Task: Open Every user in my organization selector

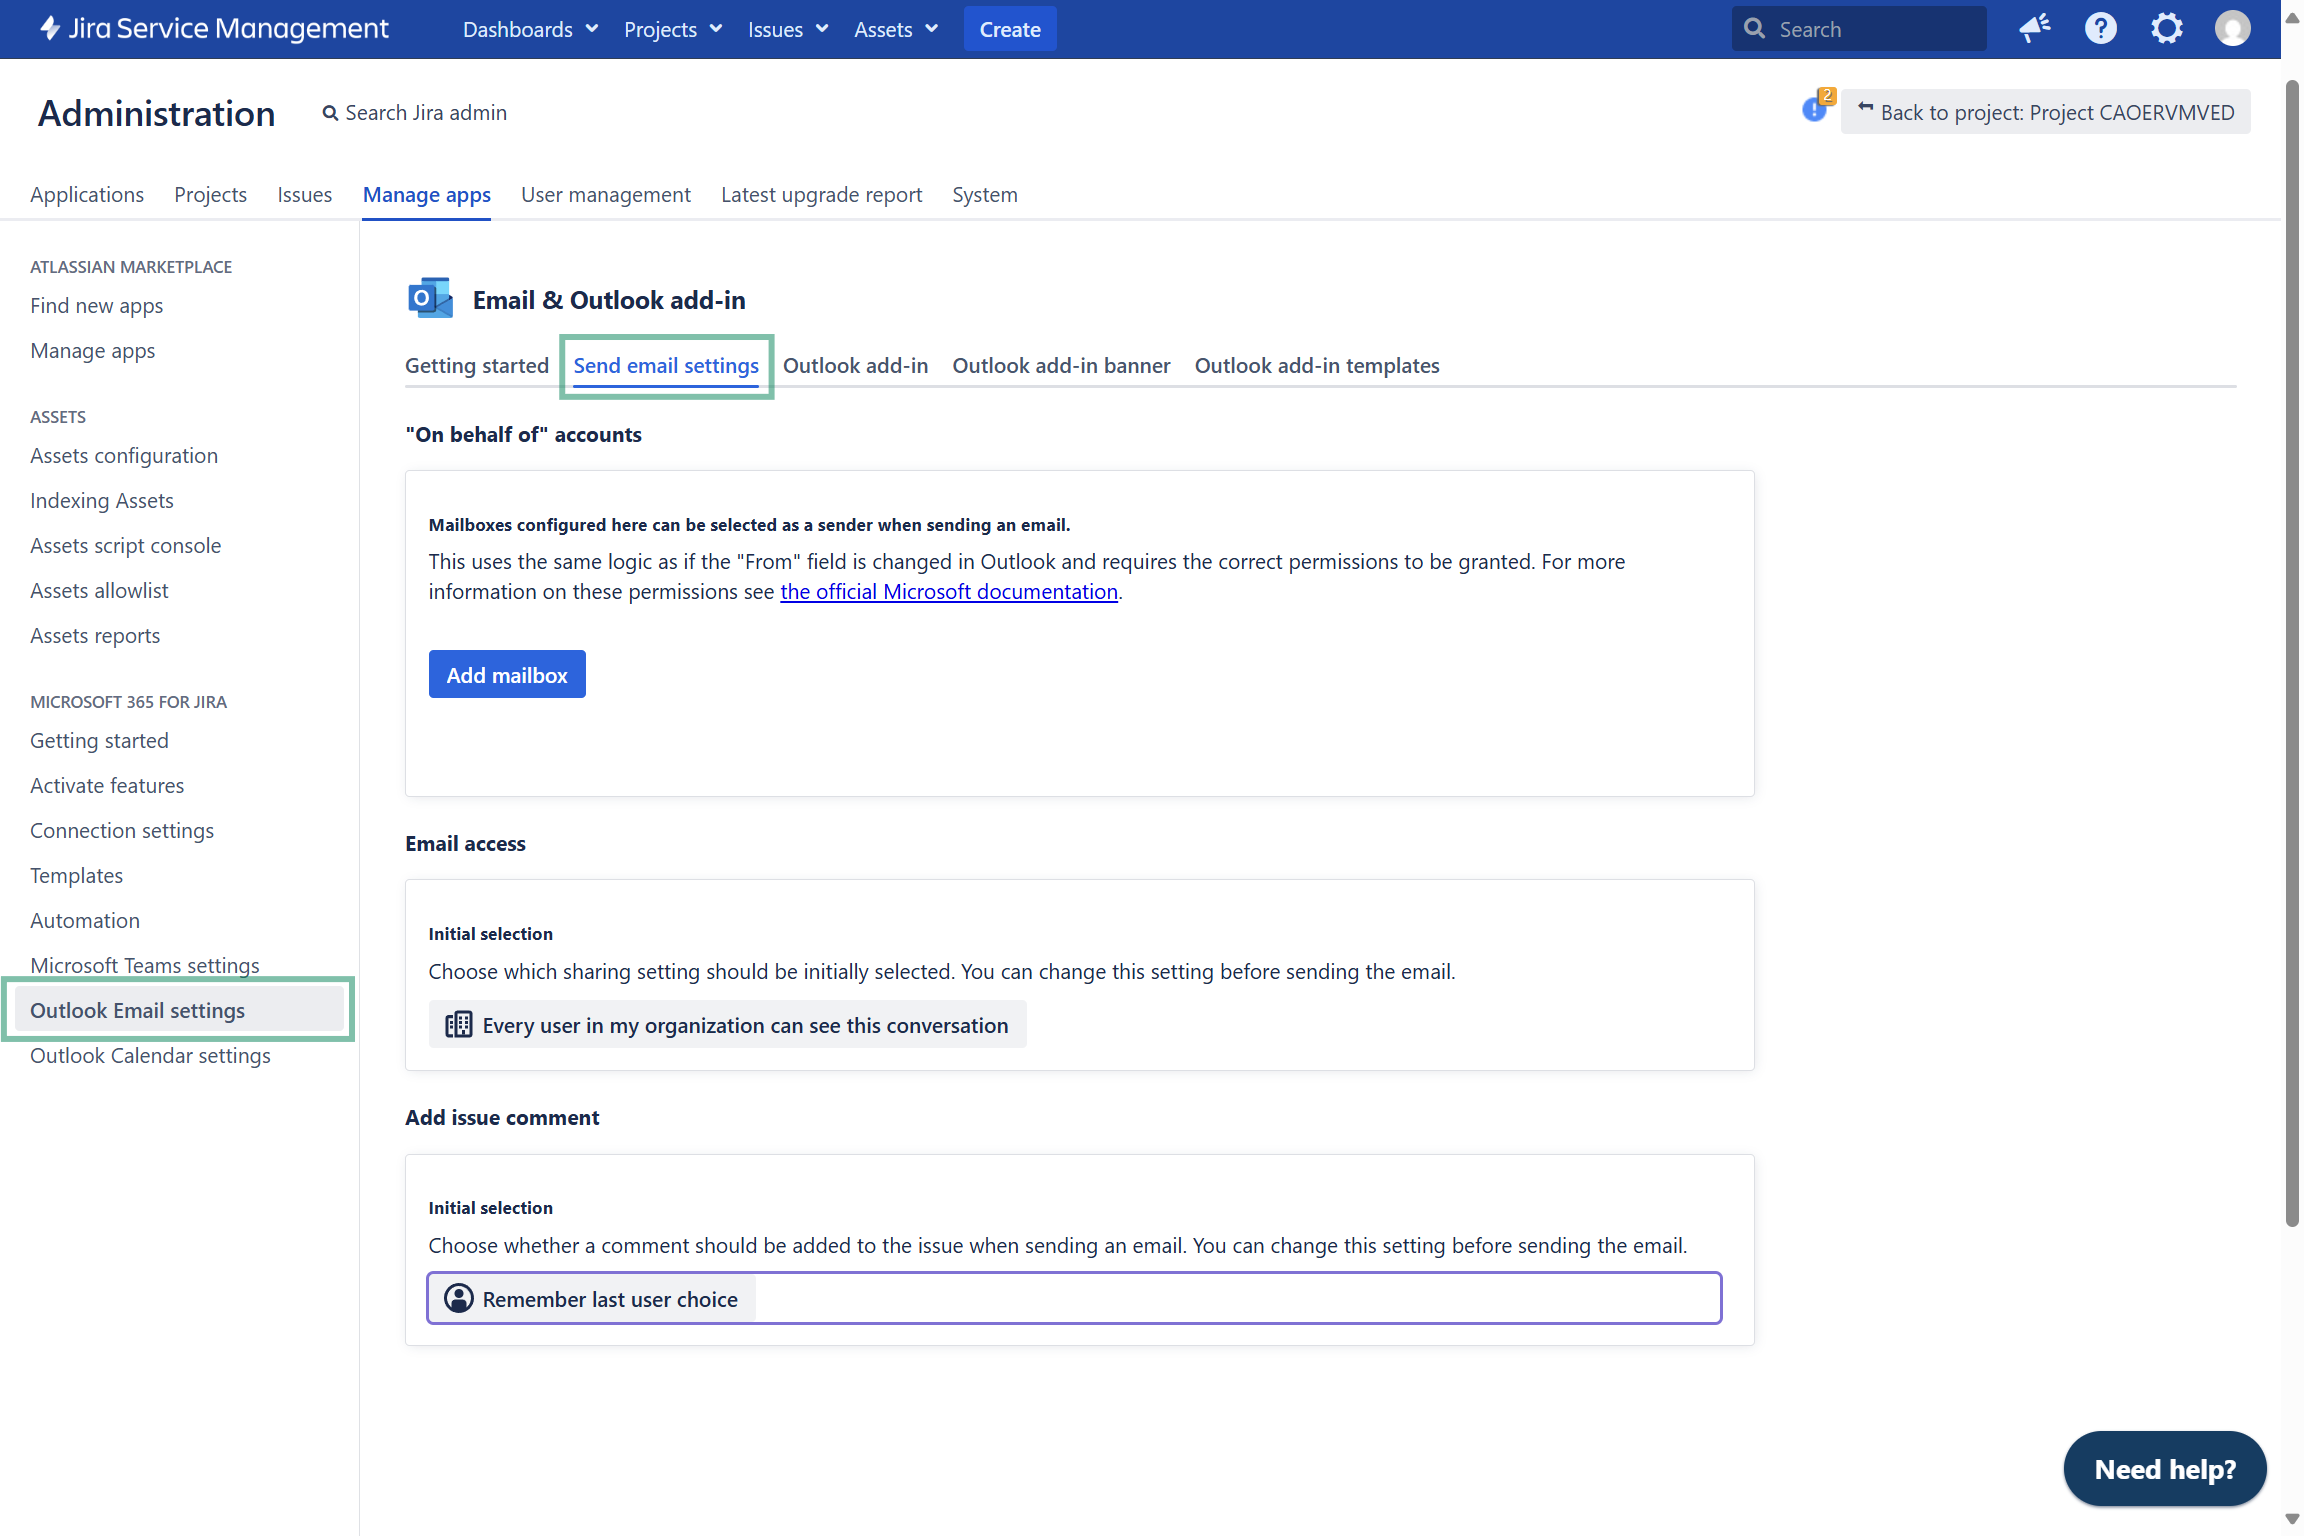Action: point(727,1025)
